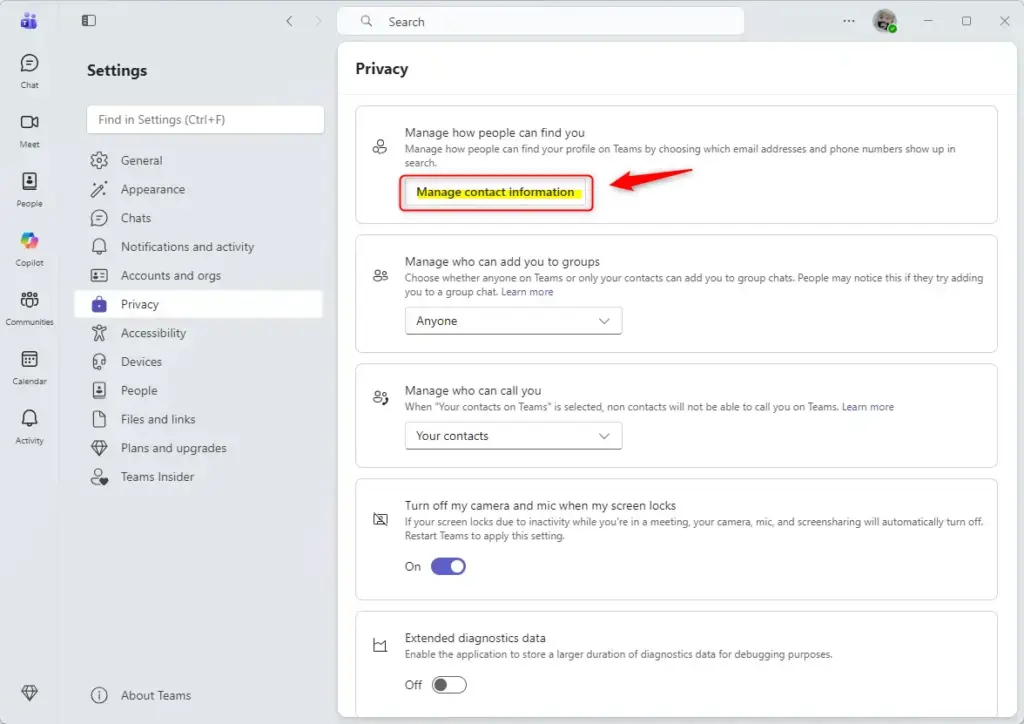Open Learn more link about calls
The image size is (1024, 724).
(867, 407)
